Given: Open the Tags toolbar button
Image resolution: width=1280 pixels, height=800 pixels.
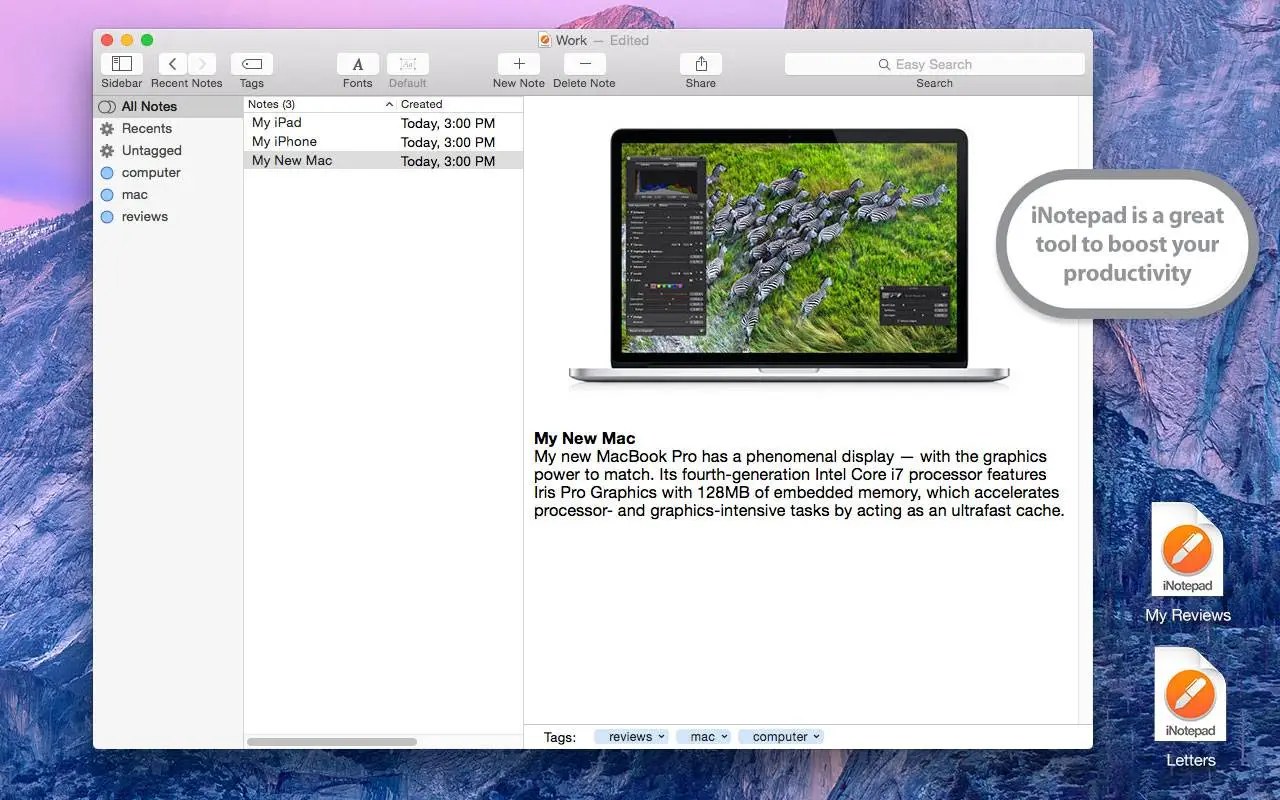Looking at the screenshot, I should point(252,64).
